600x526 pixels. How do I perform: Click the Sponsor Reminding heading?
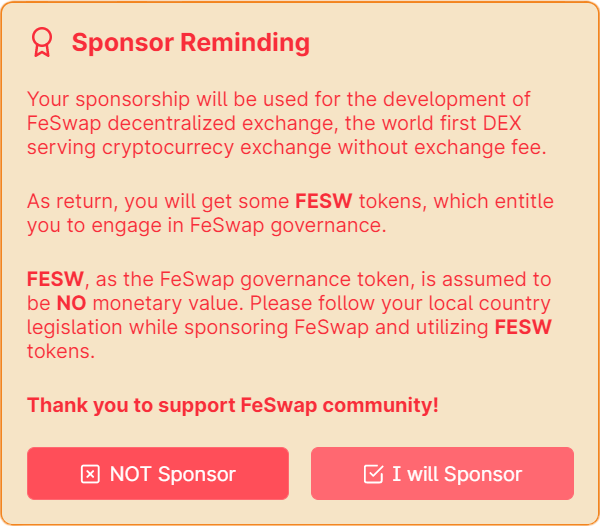click(x=191, y=42)
